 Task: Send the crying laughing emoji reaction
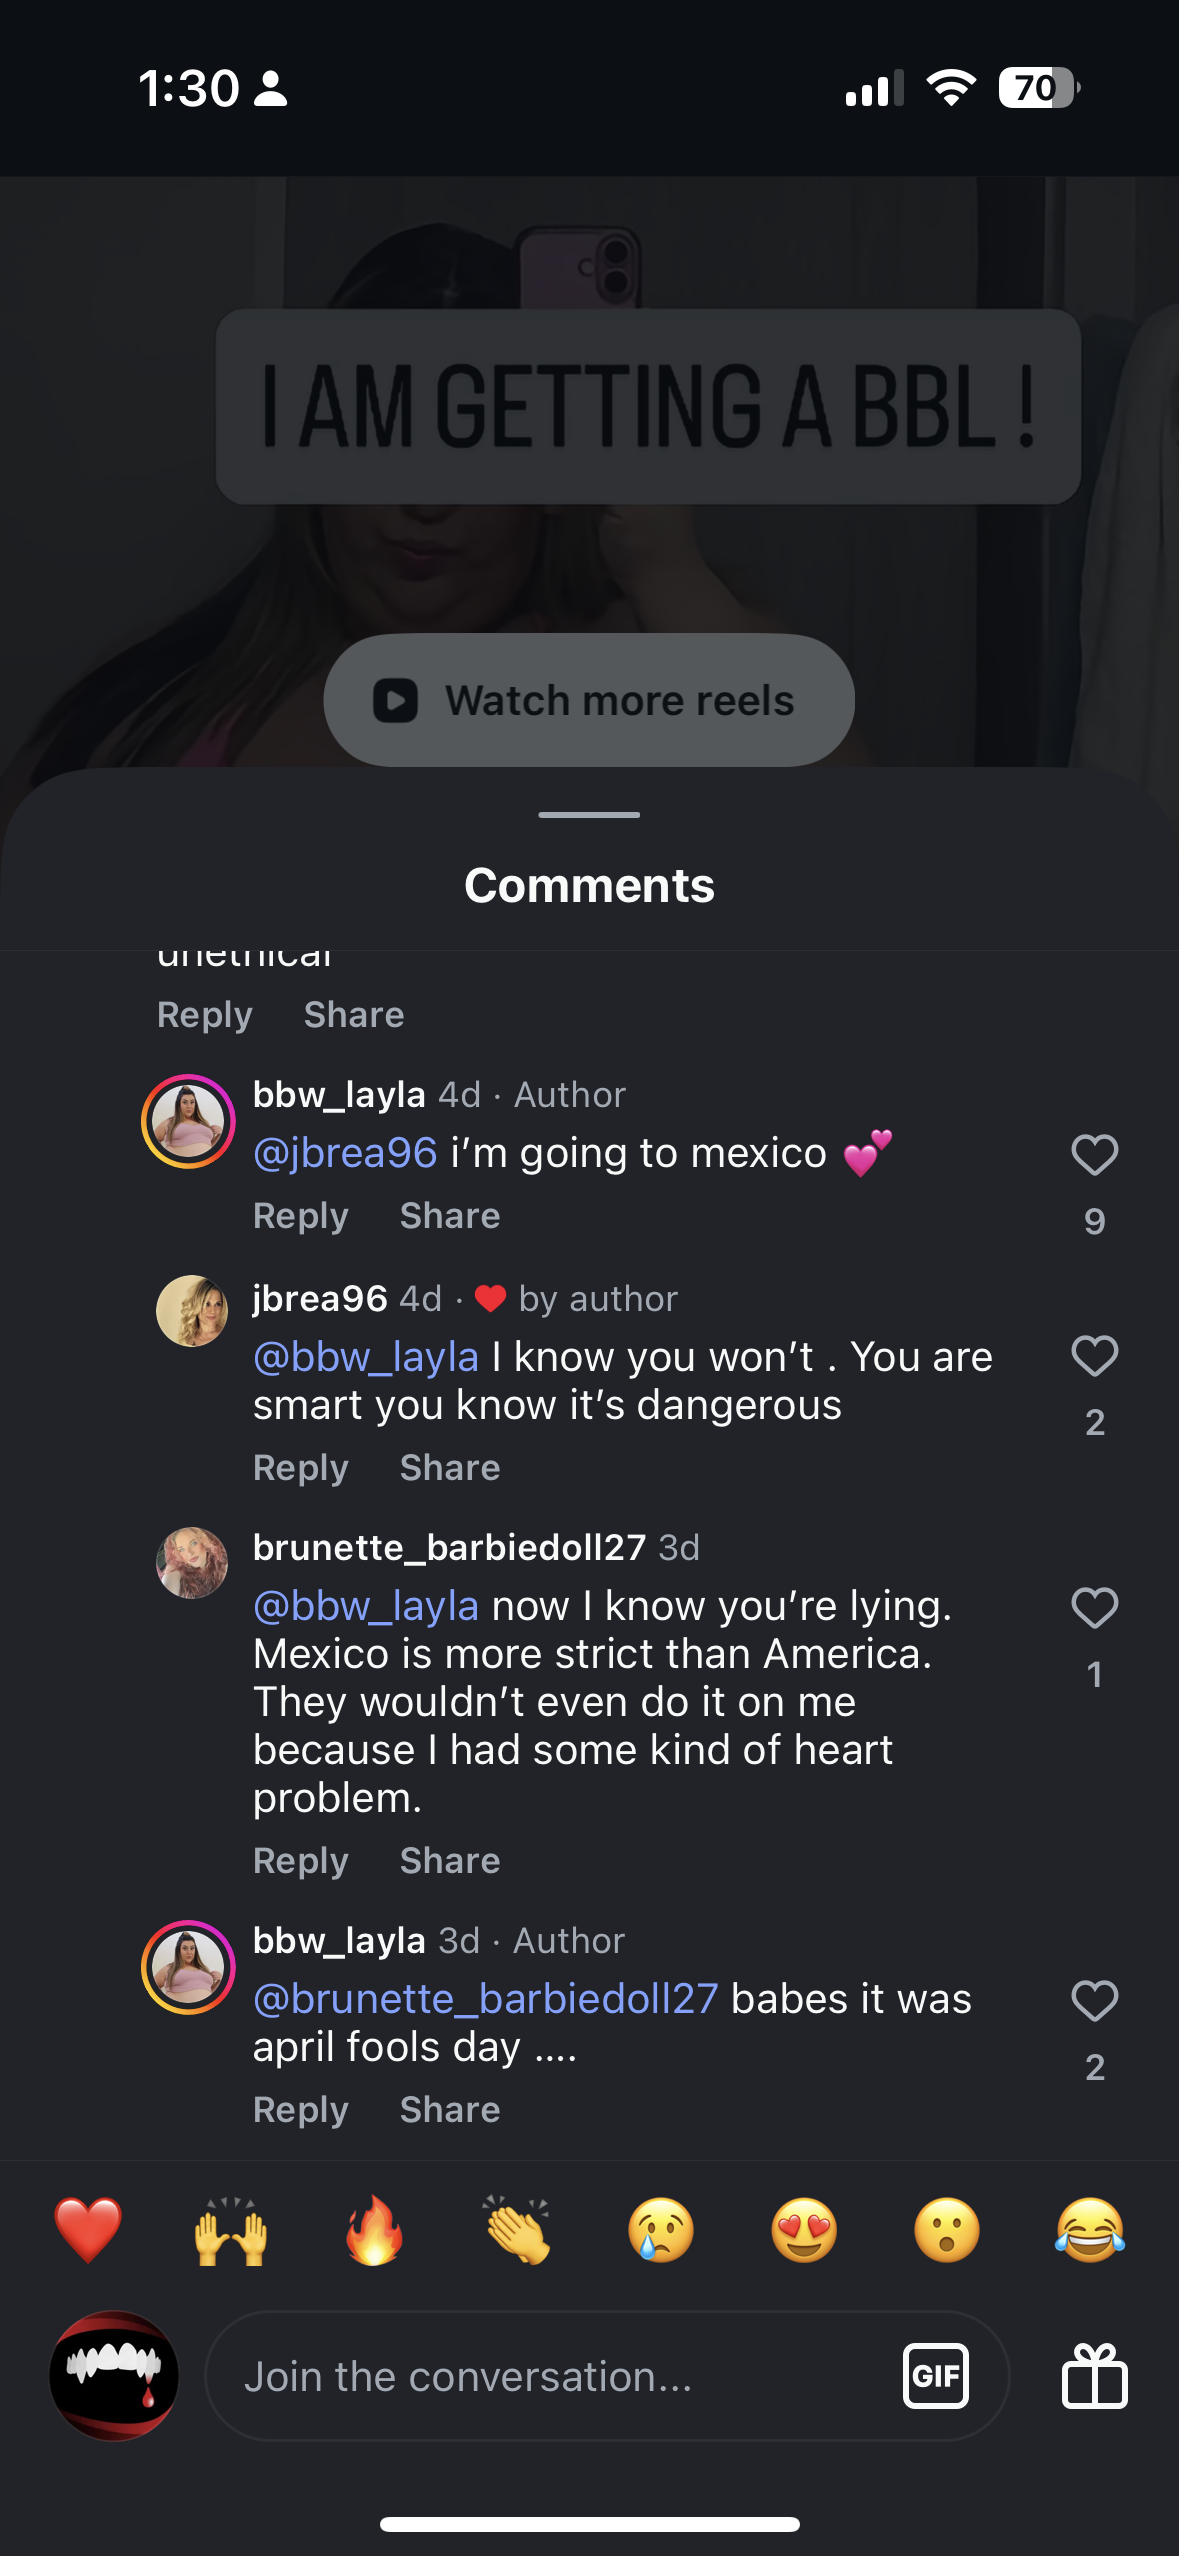1089,2231
